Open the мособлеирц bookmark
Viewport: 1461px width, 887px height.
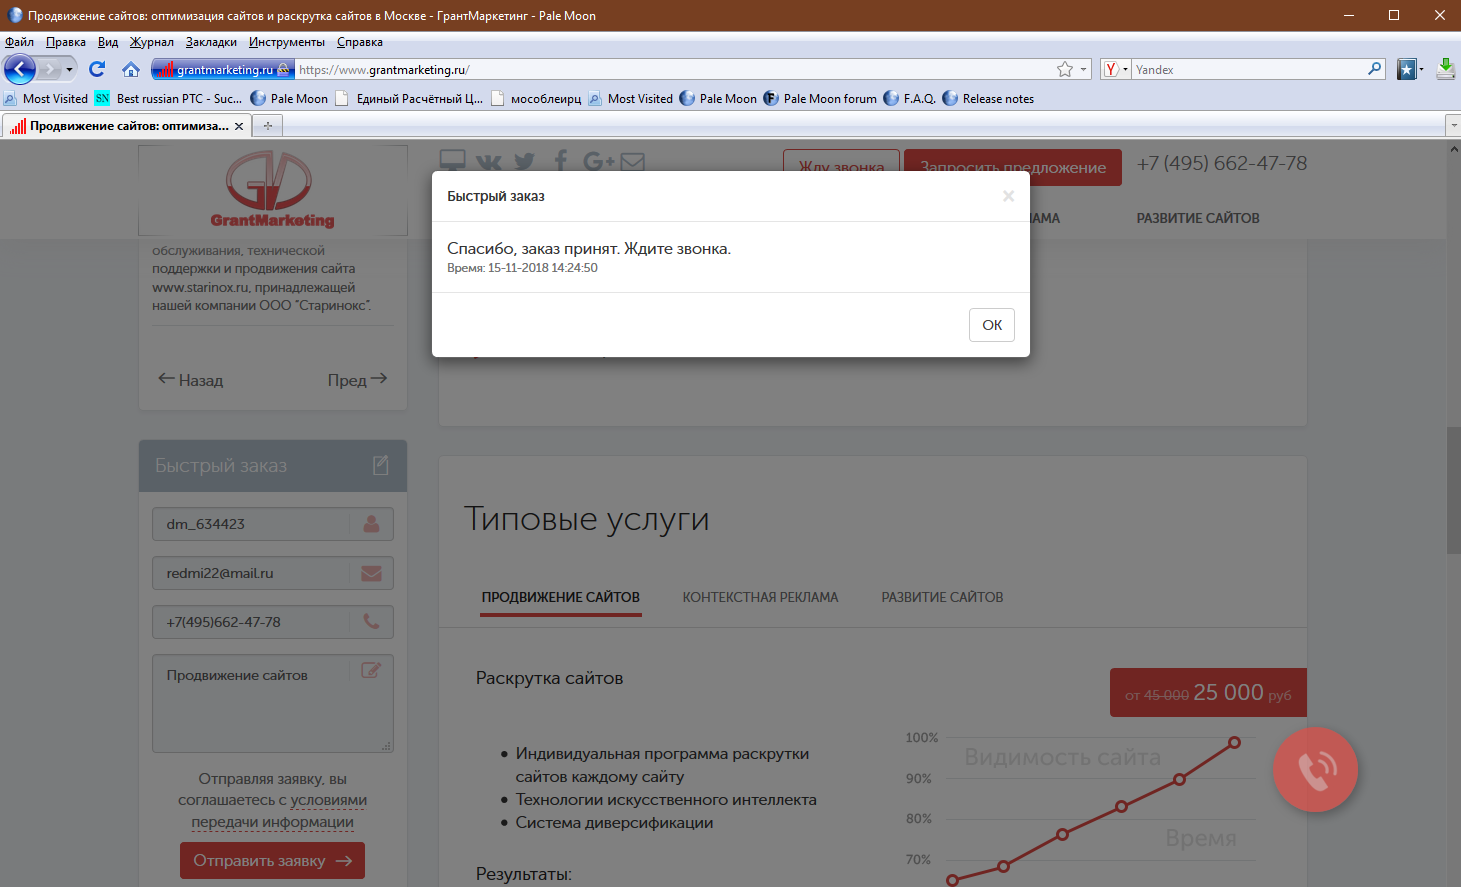coord(536,98)
